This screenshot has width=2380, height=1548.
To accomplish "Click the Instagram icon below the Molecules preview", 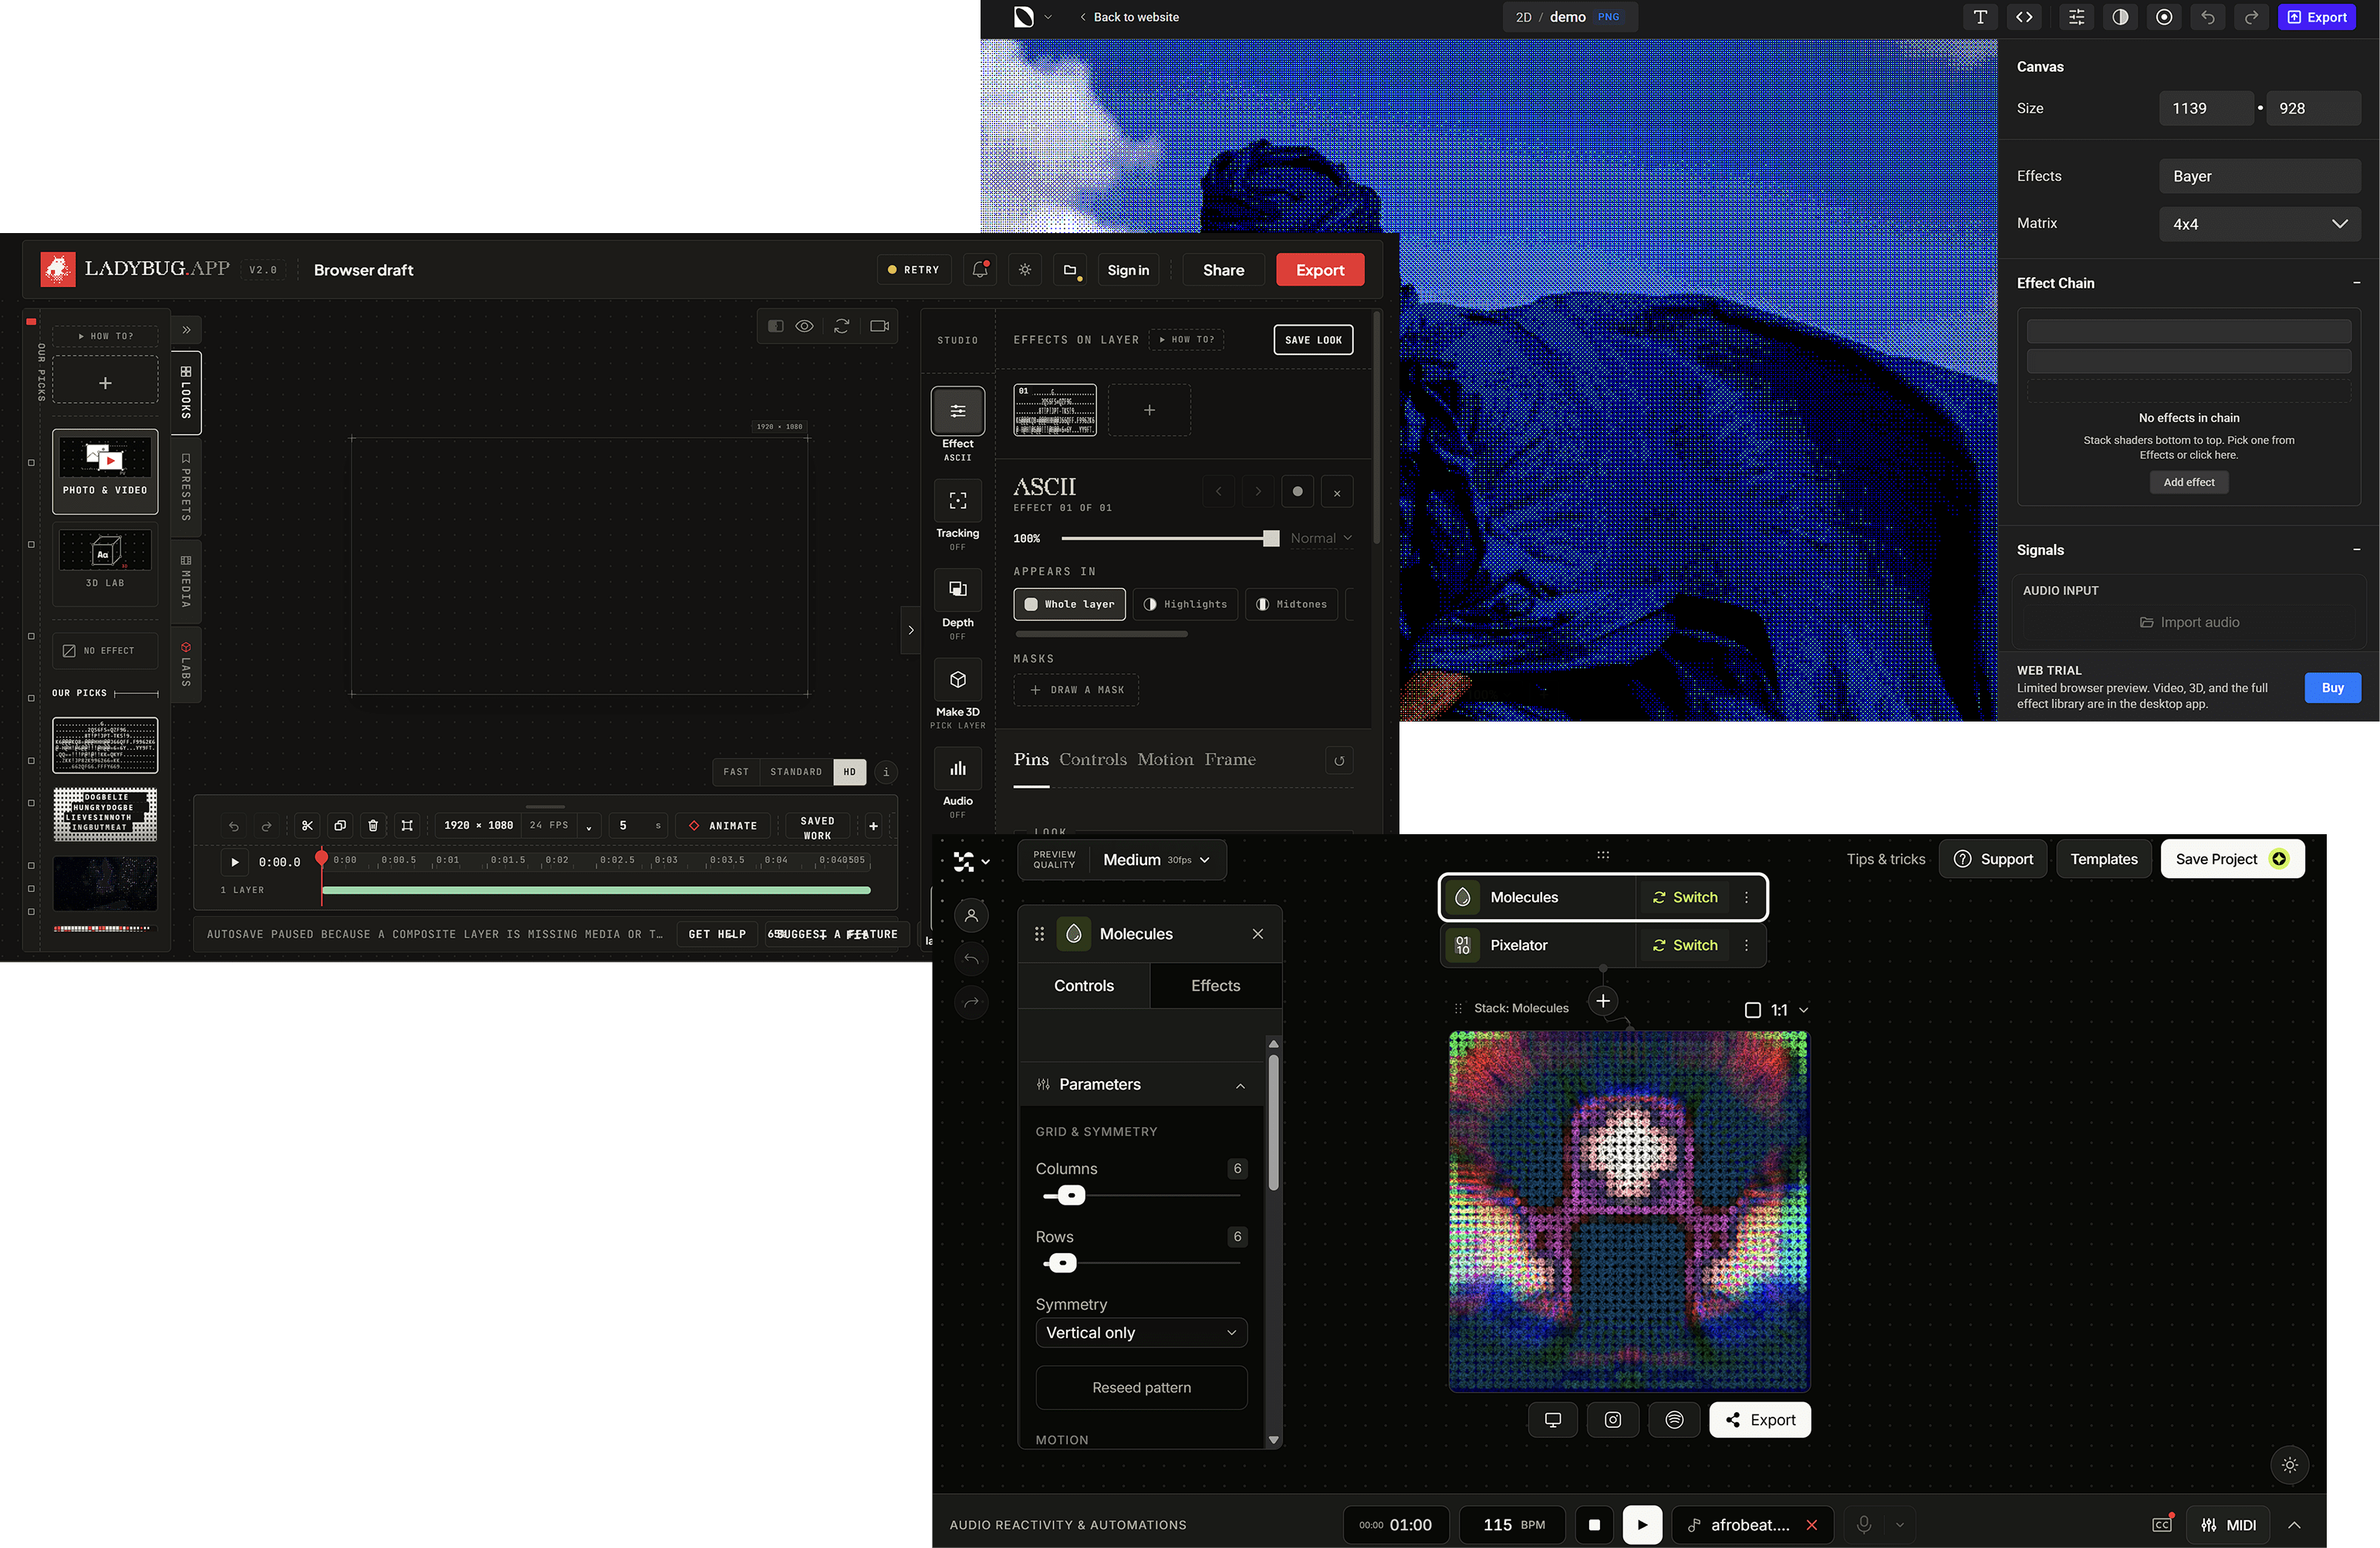I will [x=1613, y=1420].
